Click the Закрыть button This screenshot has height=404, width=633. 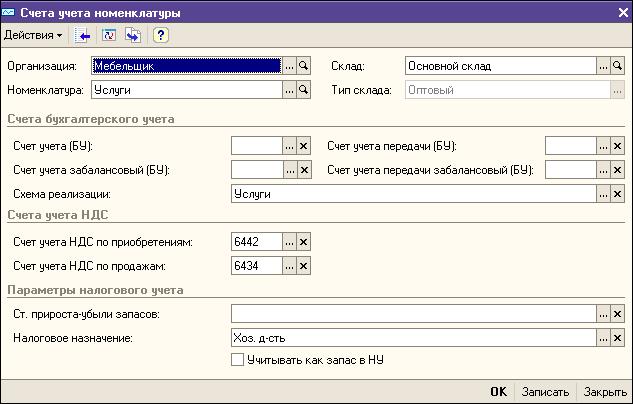tap(605, 391)
